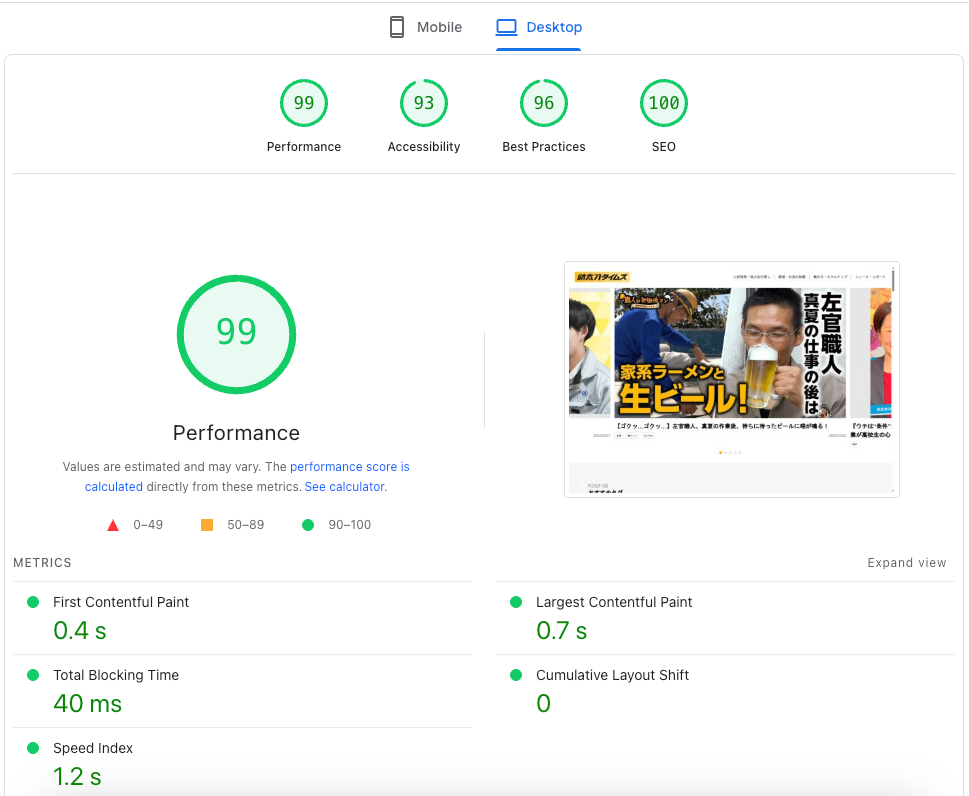Click the green dot beside Speed Index
The image size is (969, 796).
point(33,748)
